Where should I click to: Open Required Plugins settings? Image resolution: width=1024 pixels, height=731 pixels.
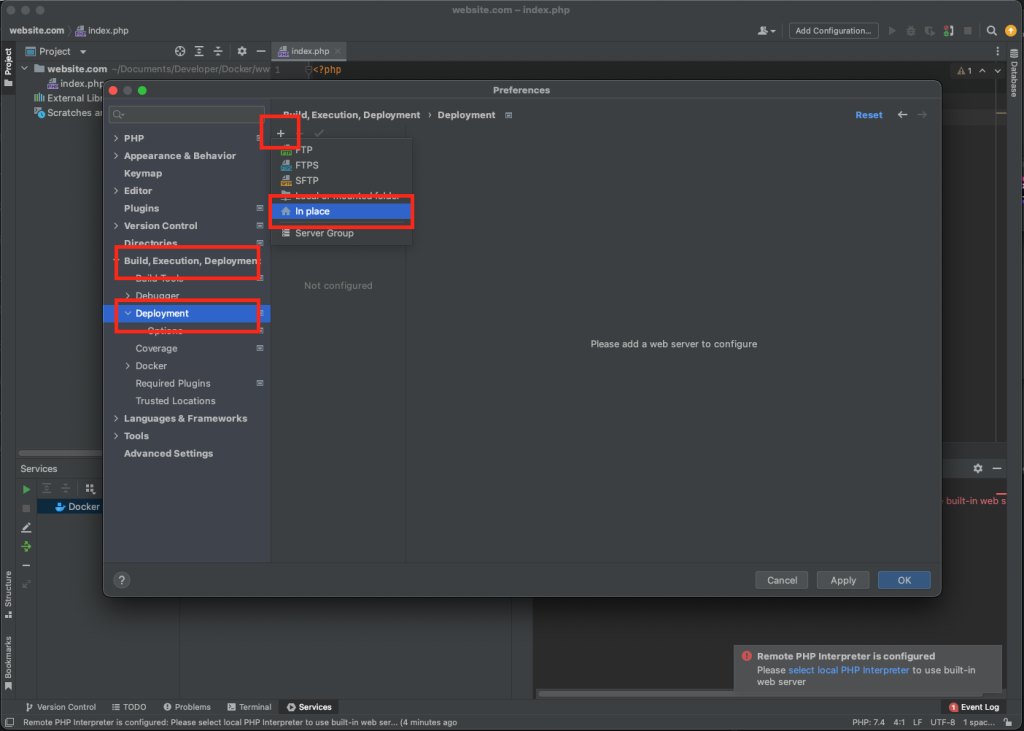tap(173, 383)
